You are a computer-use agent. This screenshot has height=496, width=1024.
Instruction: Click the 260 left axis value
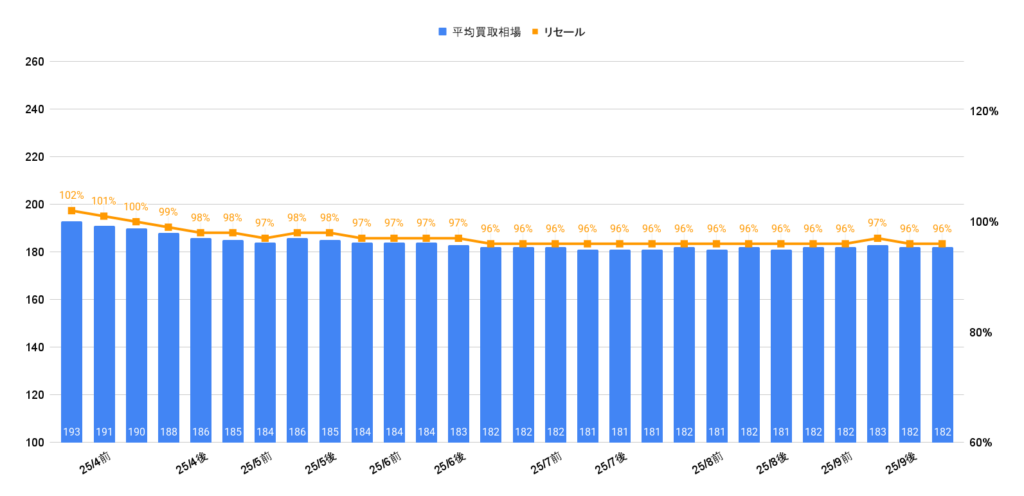[33, 62]
